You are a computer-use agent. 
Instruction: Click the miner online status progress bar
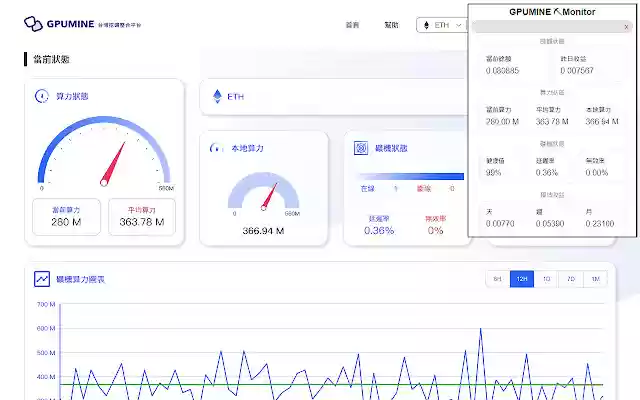click(x=411, y=176)
